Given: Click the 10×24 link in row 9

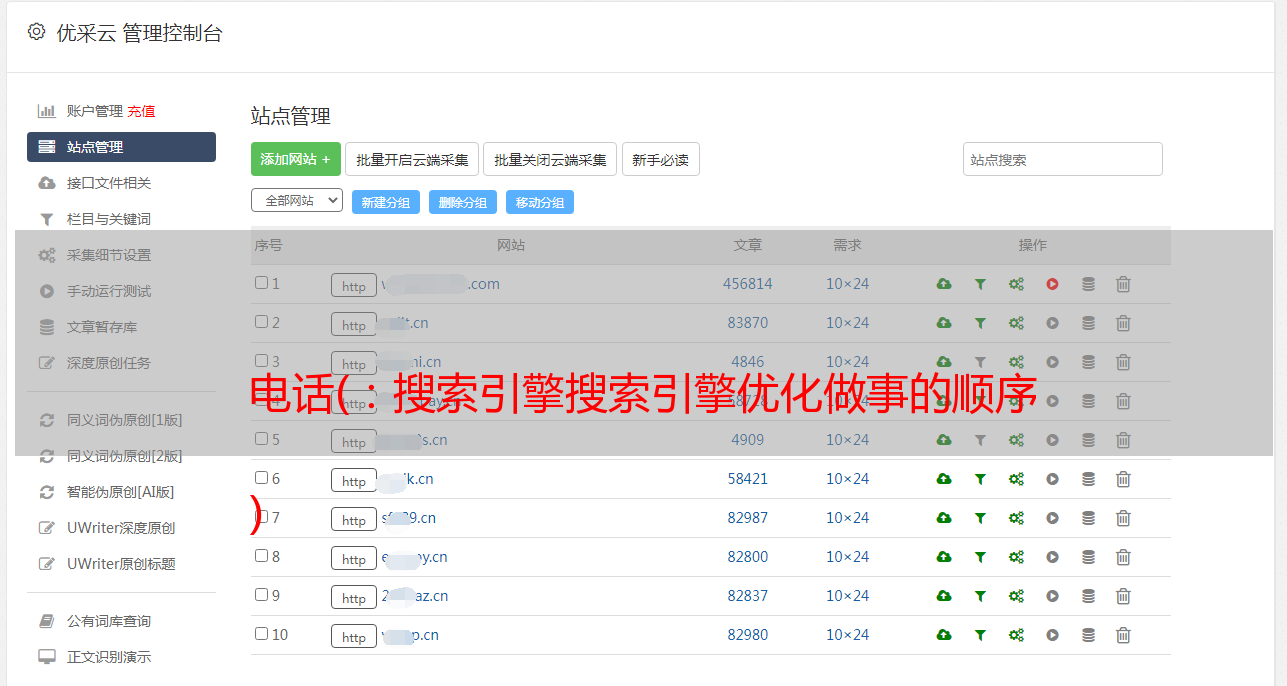Looking at the screenshot, I should click(x=847, y=596).
